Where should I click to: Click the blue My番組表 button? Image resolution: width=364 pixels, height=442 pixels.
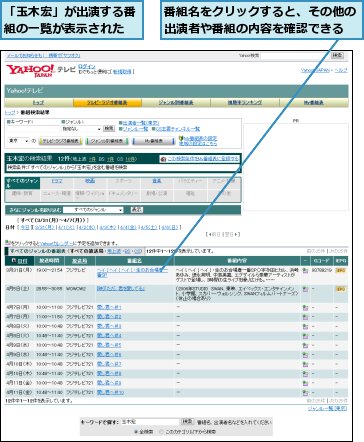tap(153, 141)
